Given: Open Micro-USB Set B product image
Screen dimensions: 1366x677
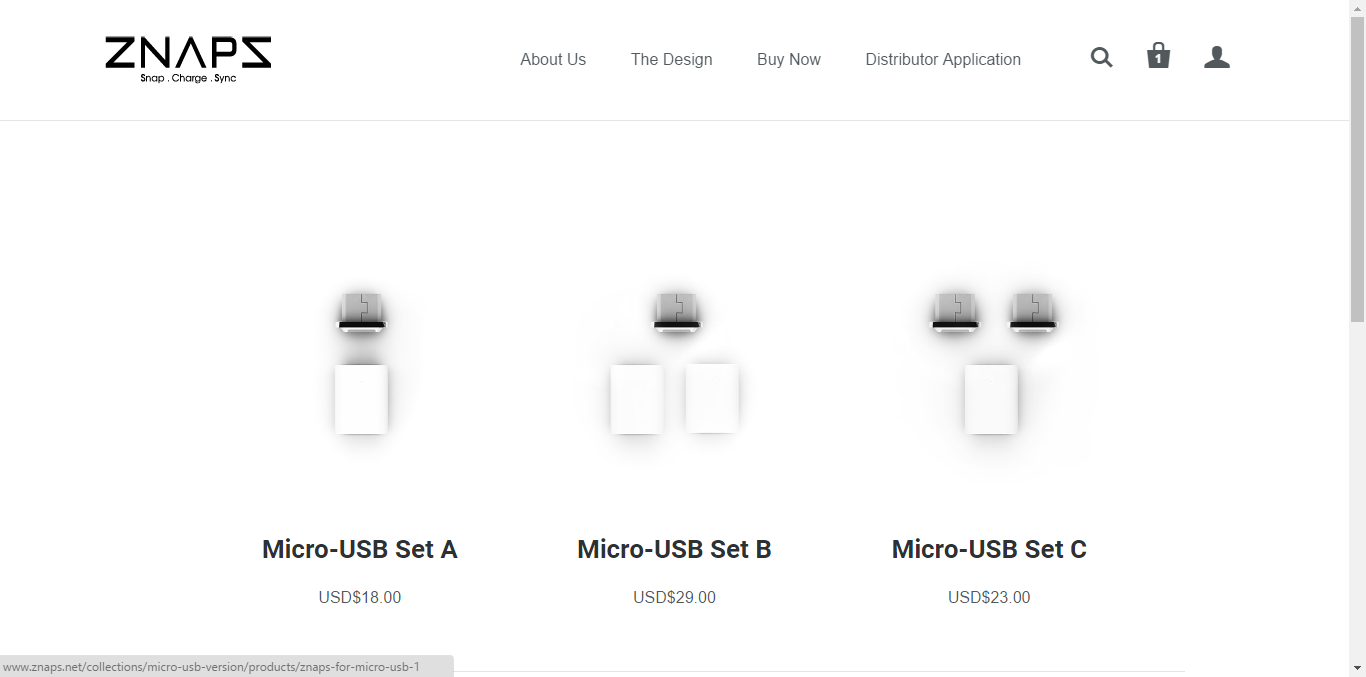Looking at the screenshot, I should tap(675, 364).
